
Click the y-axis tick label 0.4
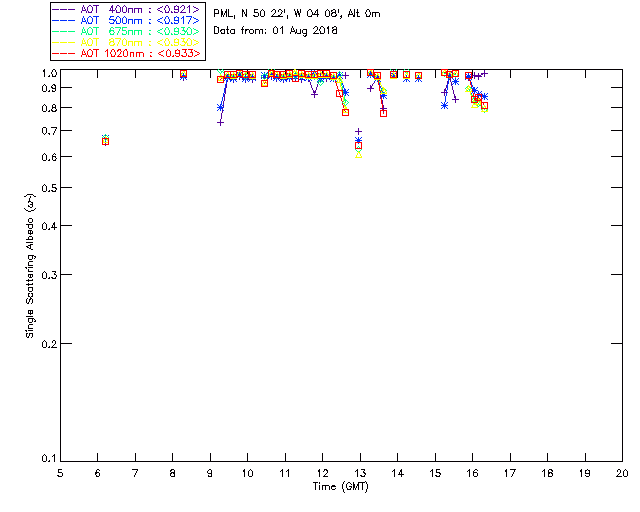point(49,226)
